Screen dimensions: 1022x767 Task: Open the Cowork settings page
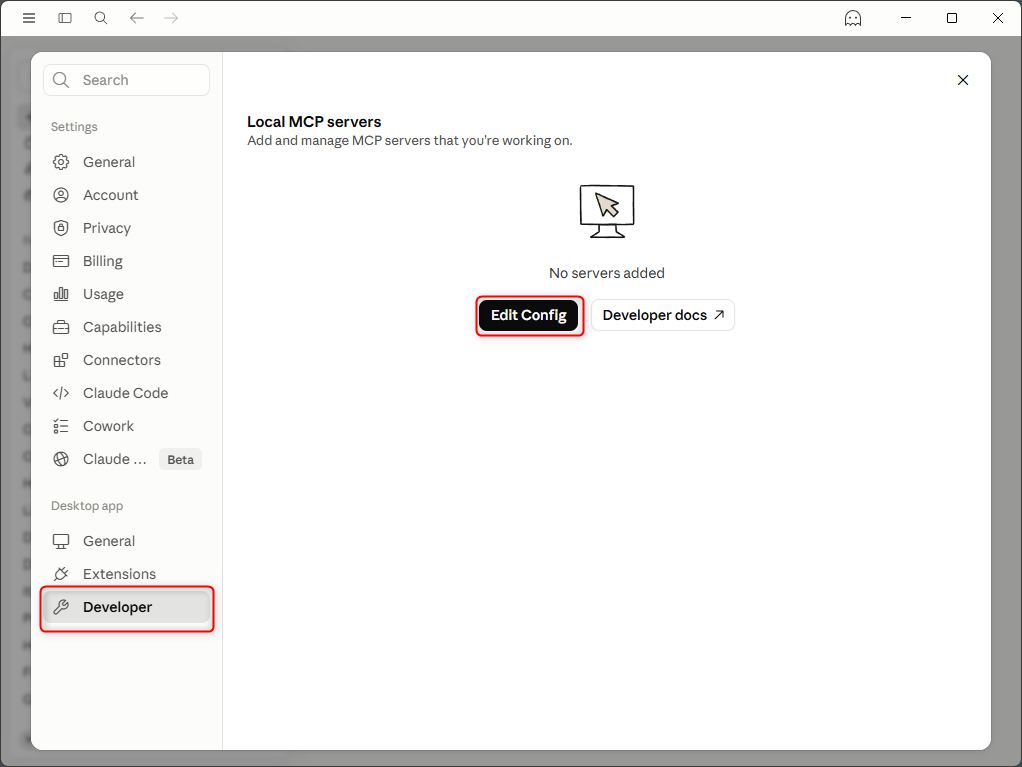click(126, 426)
